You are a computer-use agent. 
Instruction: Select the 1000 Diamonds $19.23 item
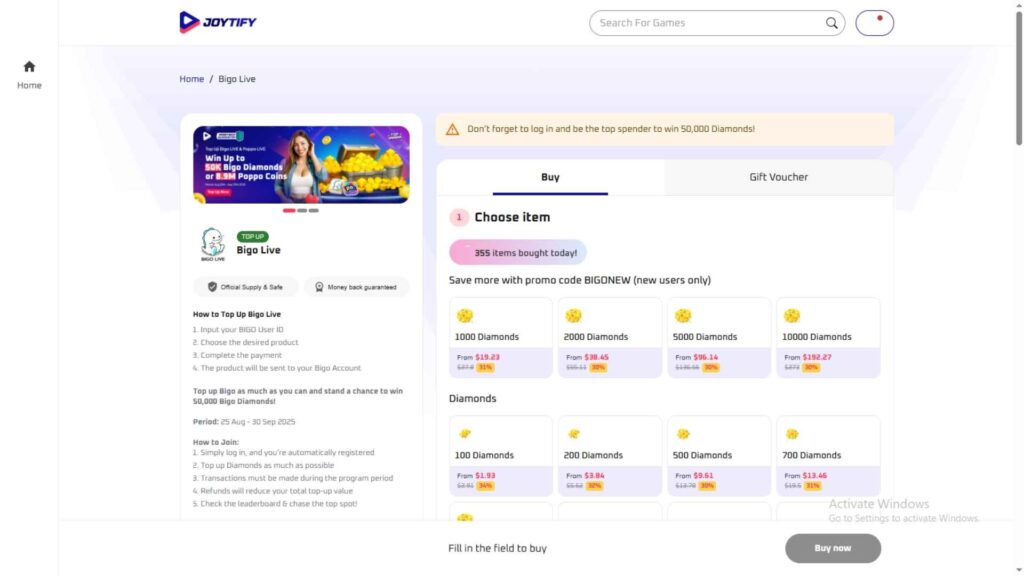point(501,338)
